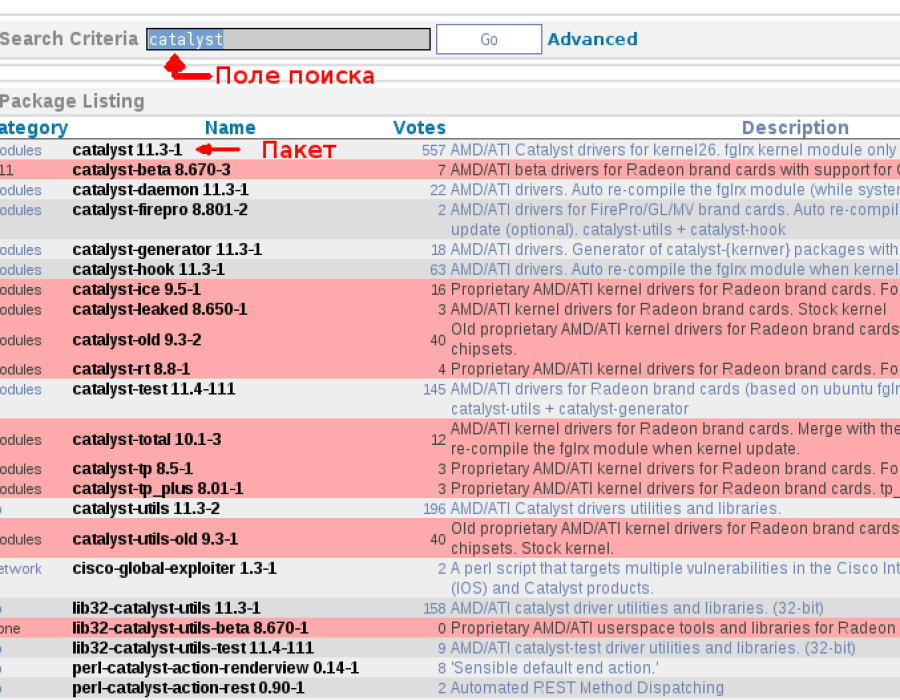Viewport: 900px width, 700px height.
Task: Click the vote count 63 for catalyst-hook
Action: tap(438, 270)
